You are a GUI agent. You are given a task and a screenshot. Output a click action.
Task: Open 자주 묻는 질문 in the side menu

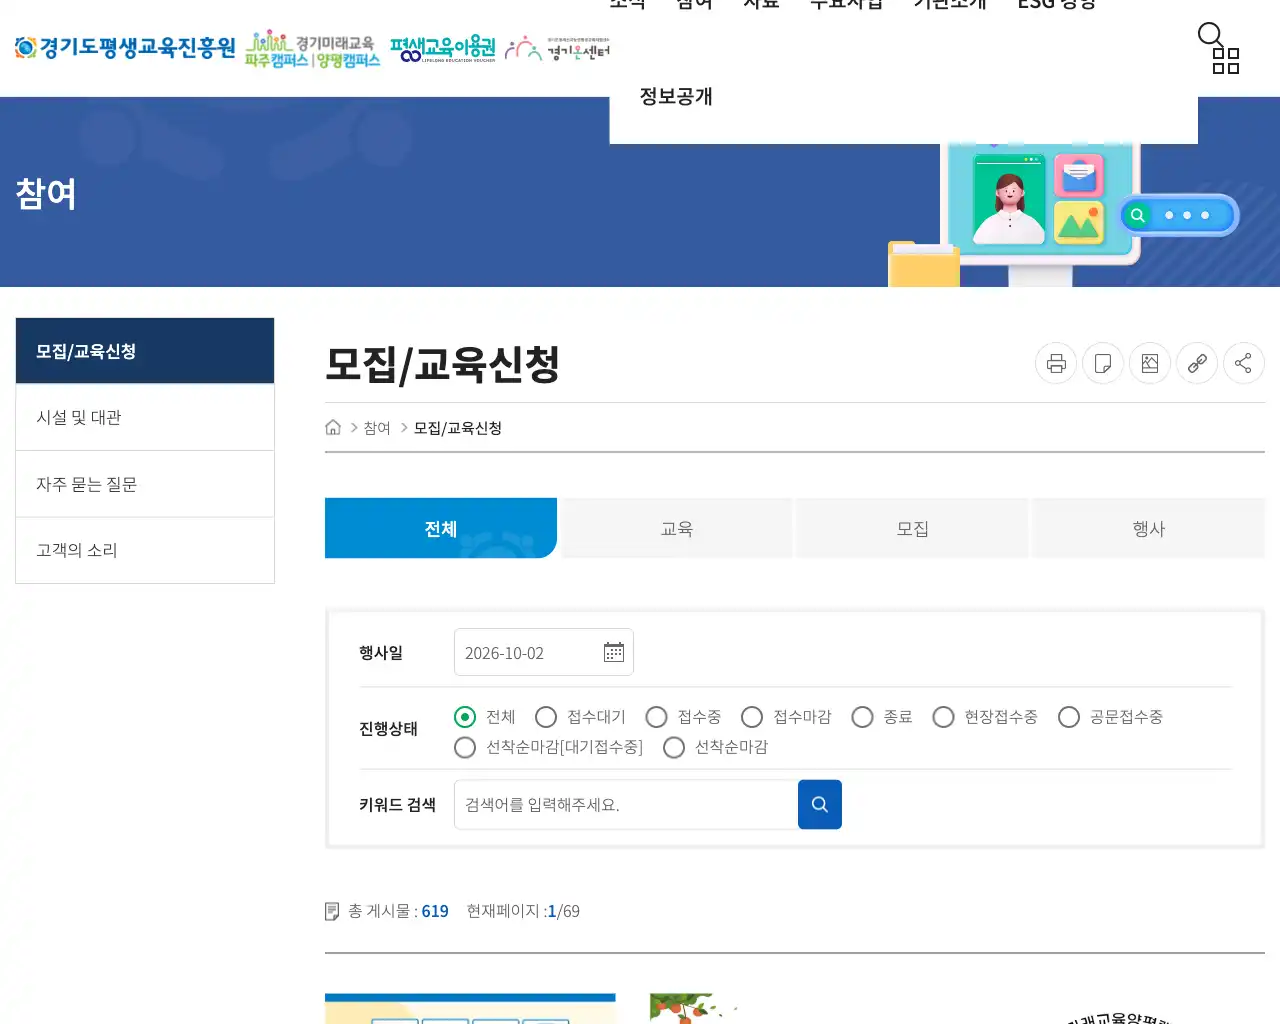click(x=145, y=484)
